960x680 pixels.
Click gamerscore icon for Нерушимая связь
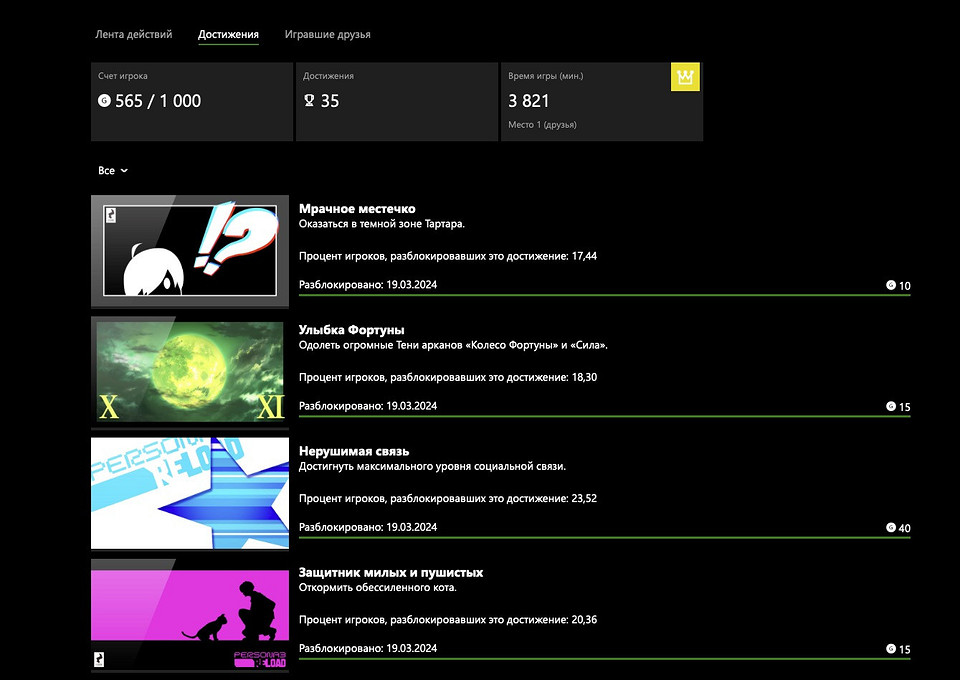890,528
